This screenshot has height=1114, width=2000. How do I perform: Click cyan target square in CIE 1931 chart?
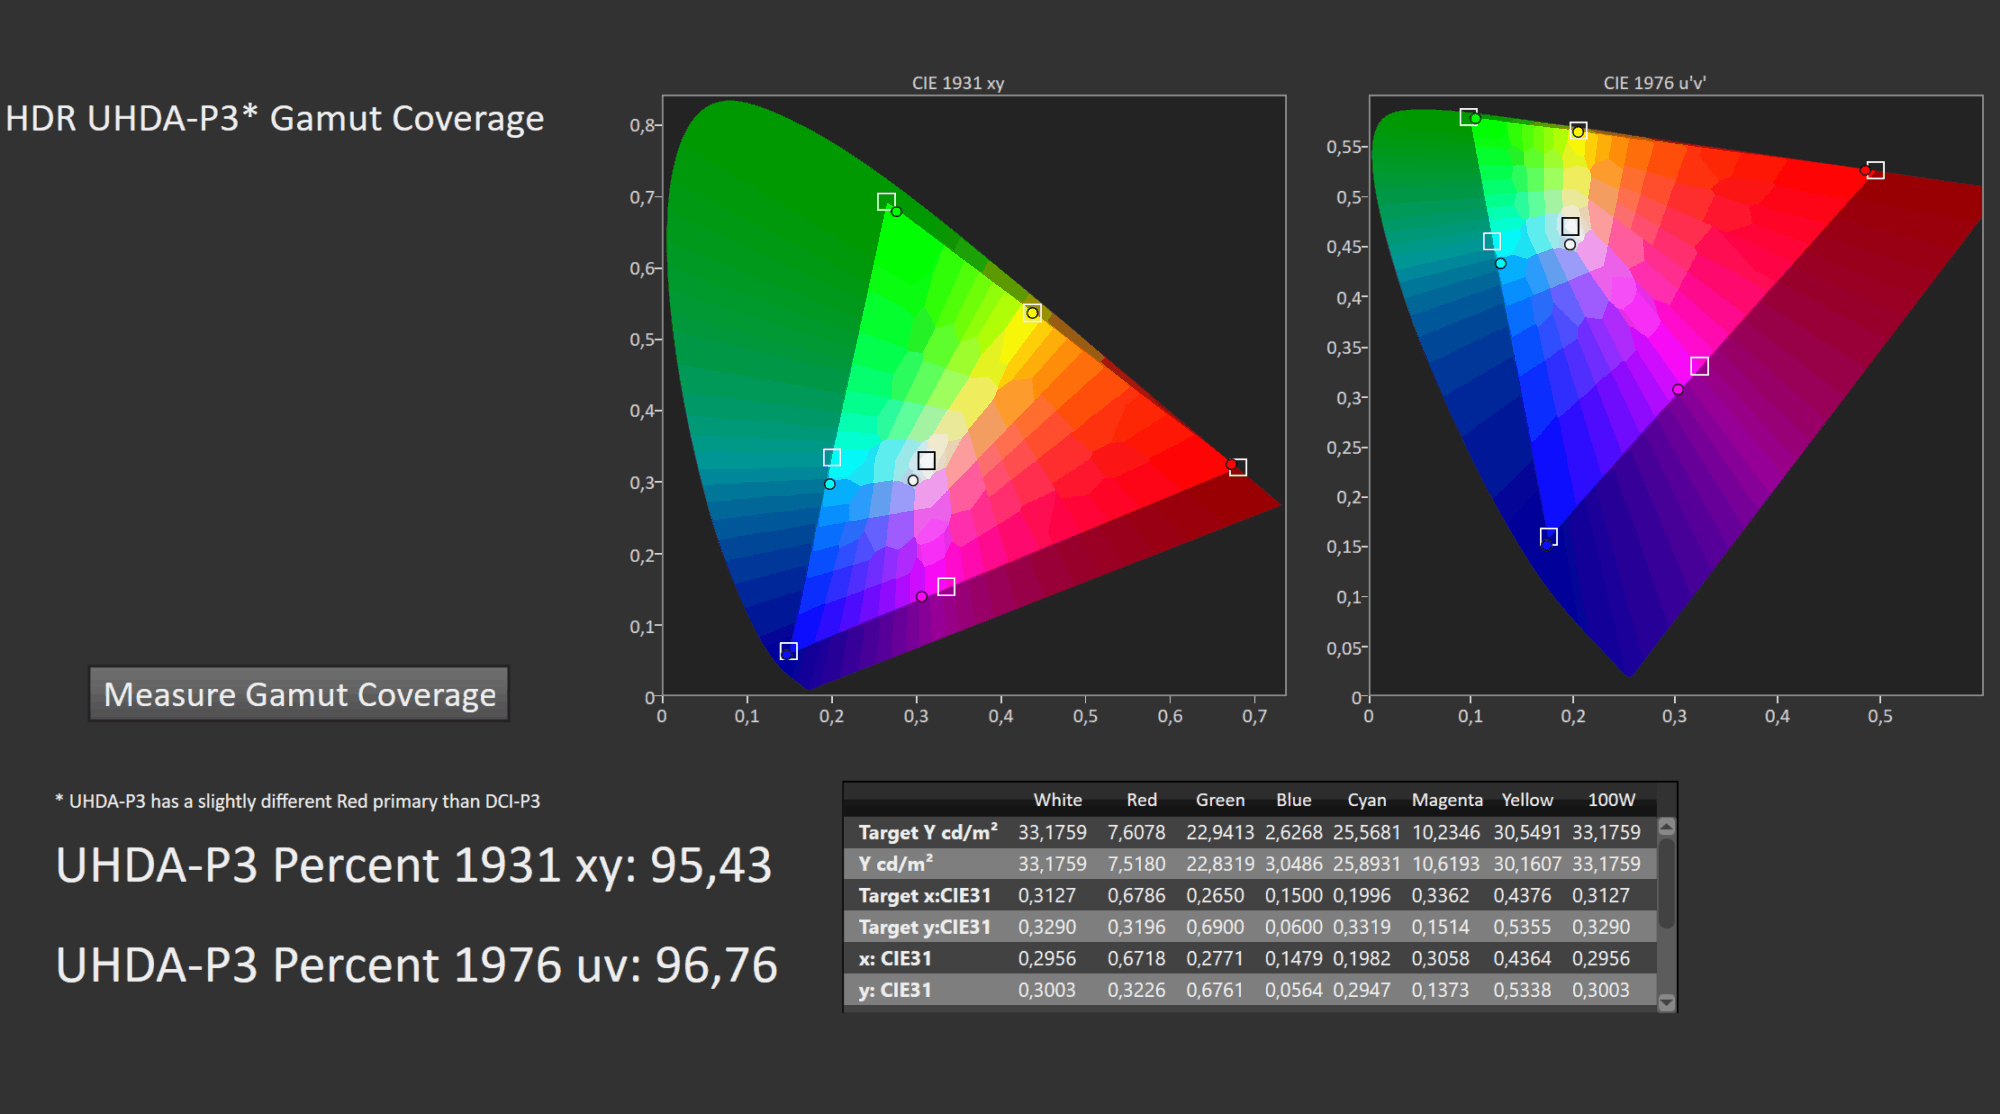click(x=831, y=457)
